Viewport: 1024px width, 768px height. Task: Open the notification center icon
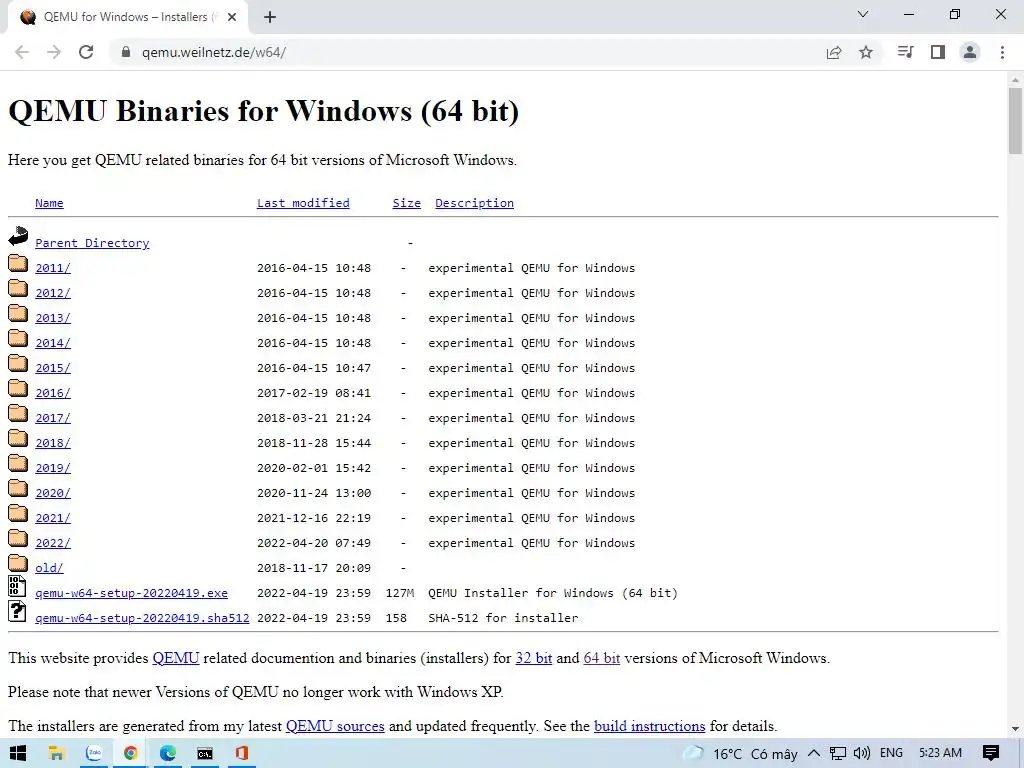(x=991, y=753)
